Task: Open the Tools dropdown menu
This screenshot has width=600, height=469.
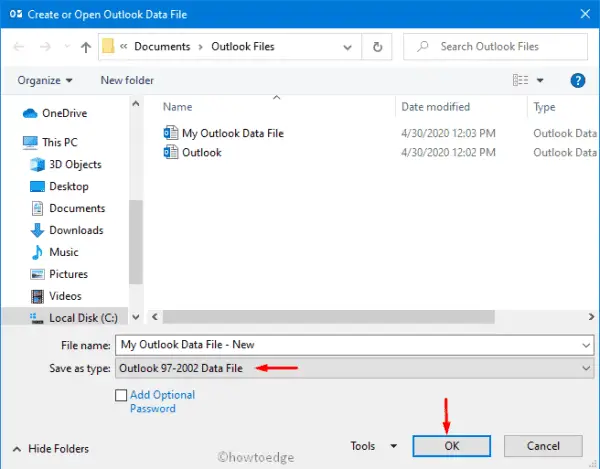Action: [x=373, y=446]
